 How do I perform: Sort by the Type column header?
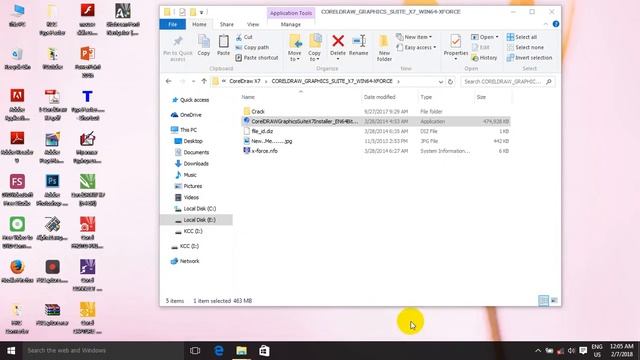point(426,97)
